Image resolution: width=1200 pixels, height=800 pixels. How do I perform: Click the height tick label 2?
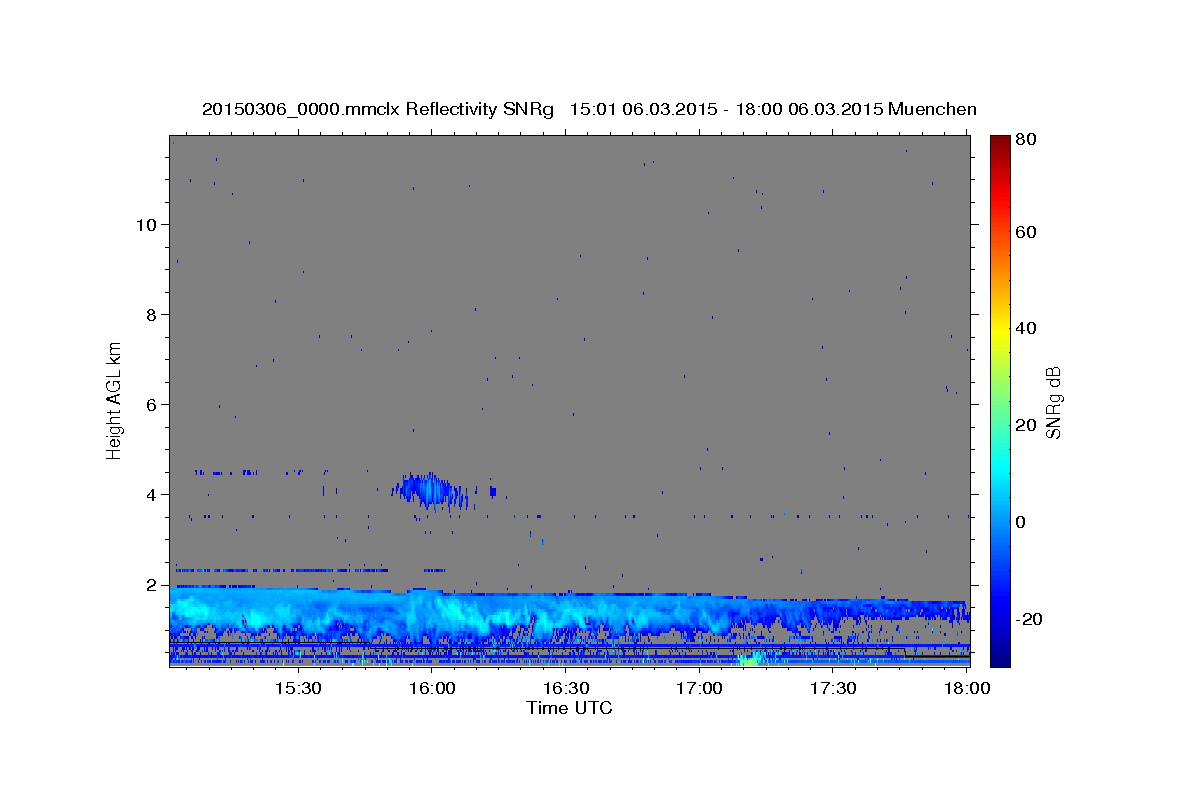pyautogui.click(x=150, y=584)
